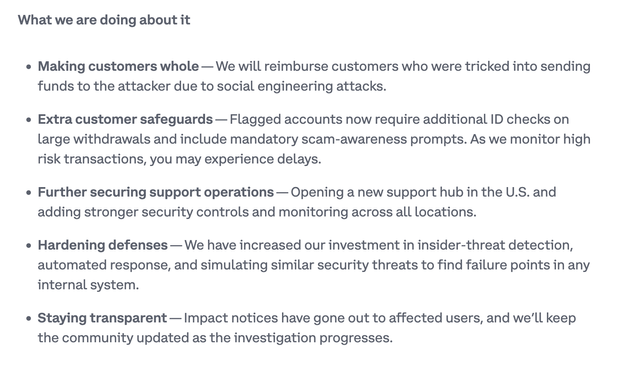622x370 pixels.
Task: Click the bullet before Hardening defenses
Action: click(28, 245)
